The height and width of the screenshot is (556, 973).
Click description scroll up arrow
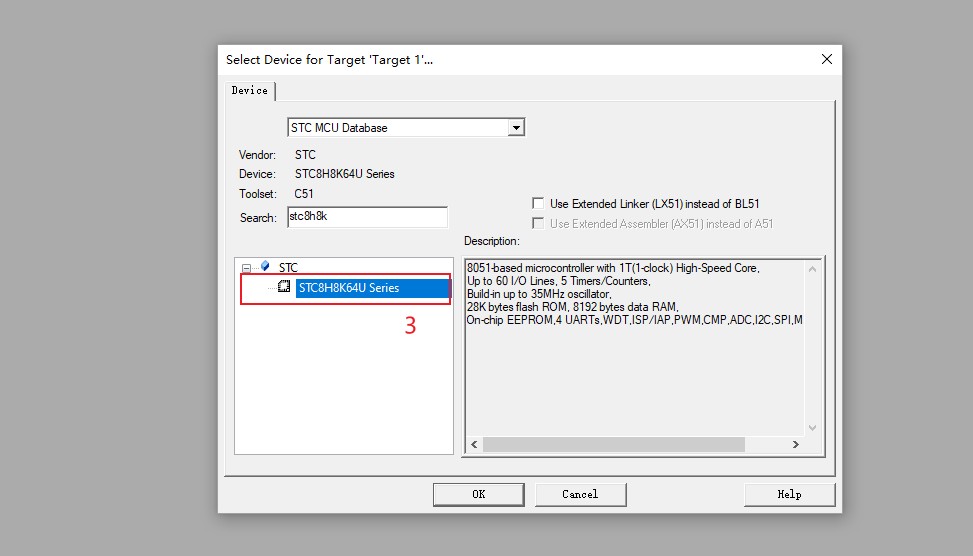pyautogui.click(x=812, y=269)
